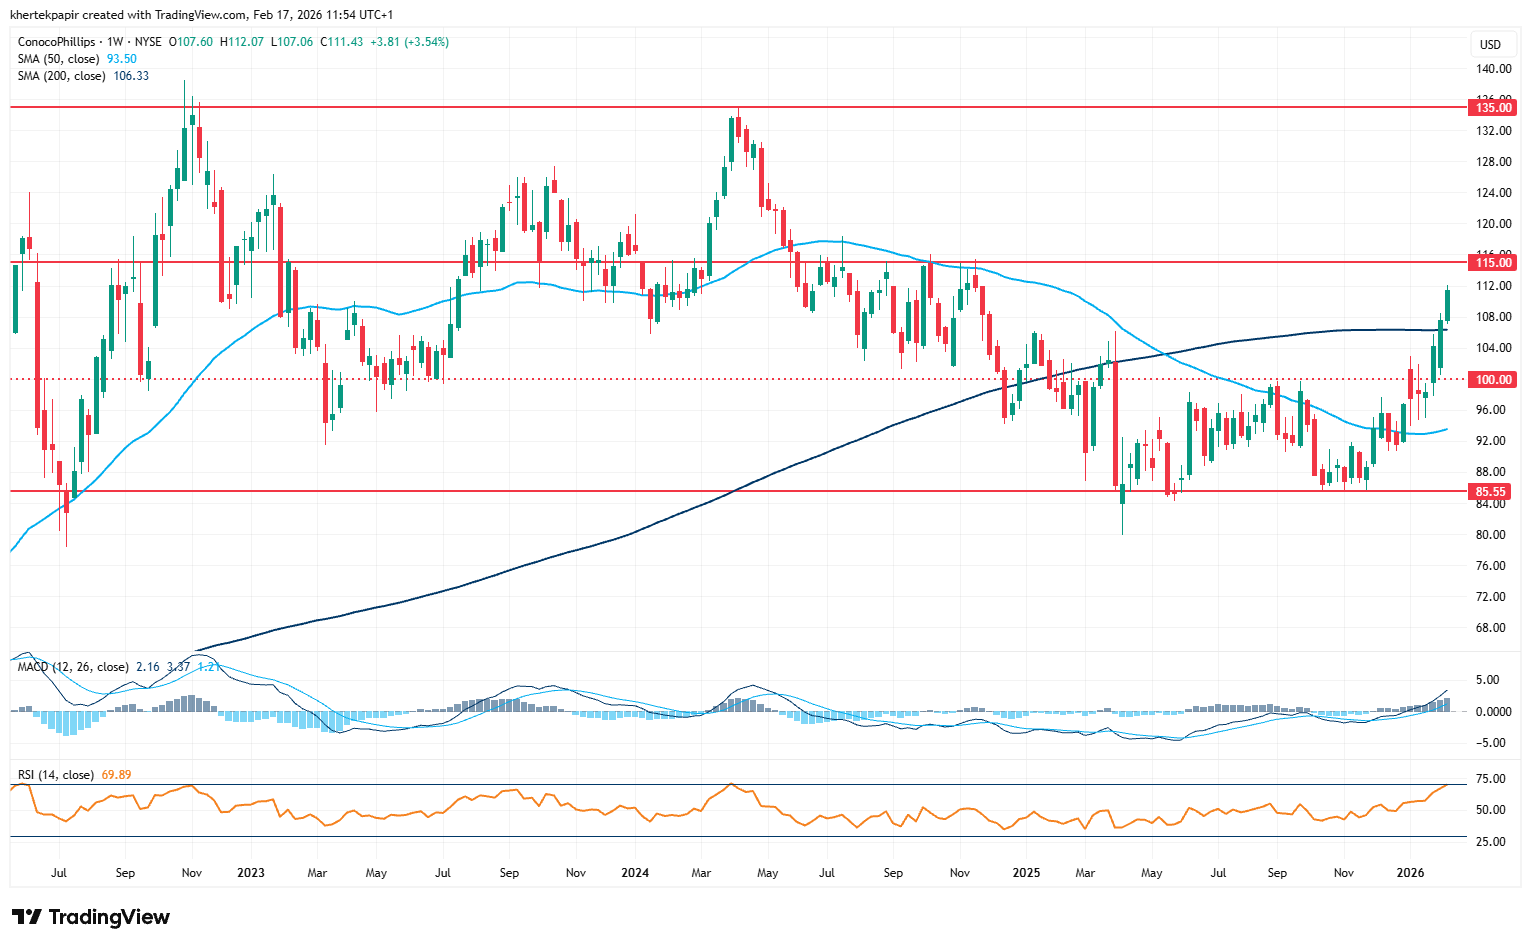This screenshot has width=1531, height=947.
Task: Click the 2026 label on time axis
Action: point(1410,873)
